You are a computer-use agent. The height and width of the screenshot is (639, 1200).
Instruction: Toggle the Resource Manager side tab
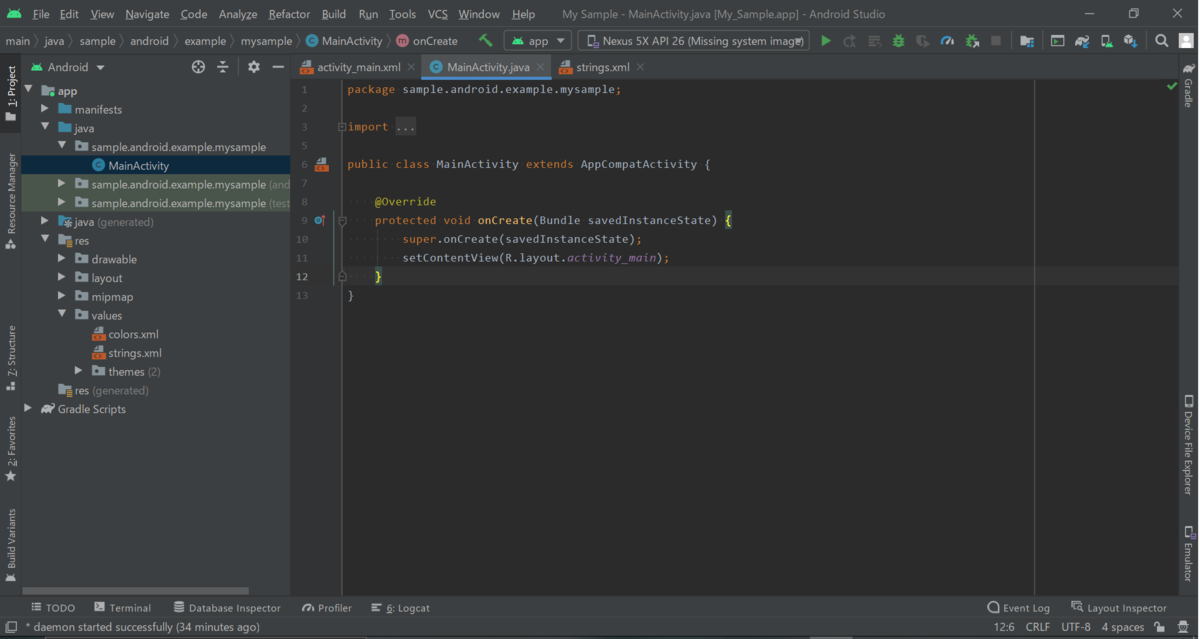tap(11, 200)
